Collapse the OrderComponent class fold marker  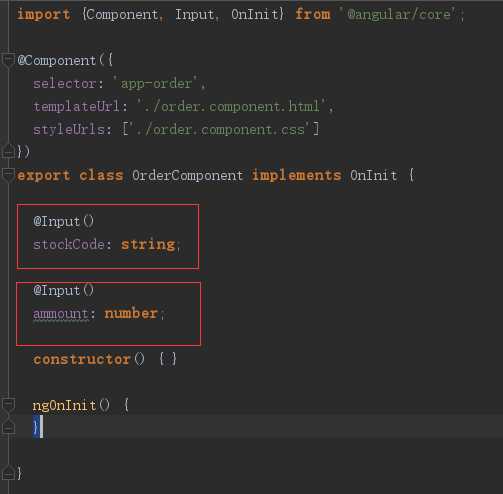(8, 174)
